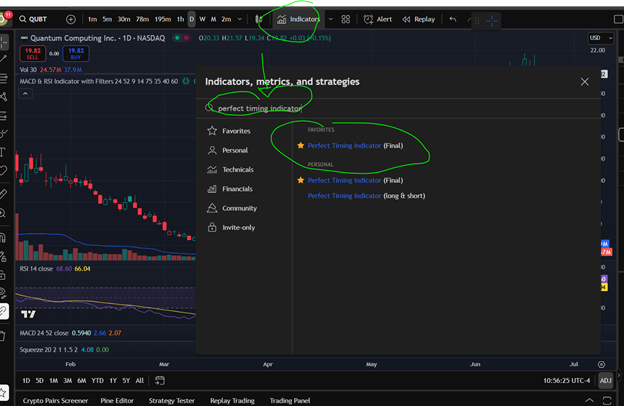Click the Indicators toolbar button
Image resolution: width=624 pixels, height=406 pixels.
(x=298, y=19)
